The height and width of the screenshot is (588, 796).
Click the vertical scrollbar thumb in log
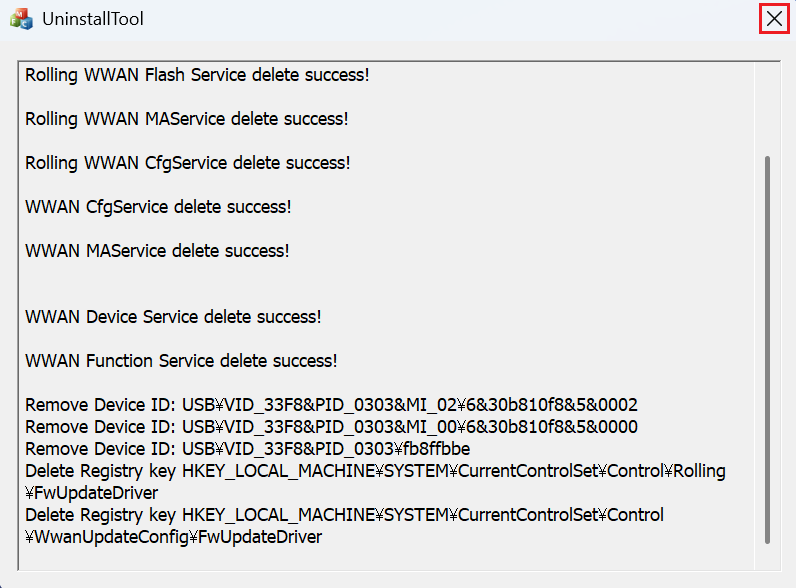click(767, 350)
